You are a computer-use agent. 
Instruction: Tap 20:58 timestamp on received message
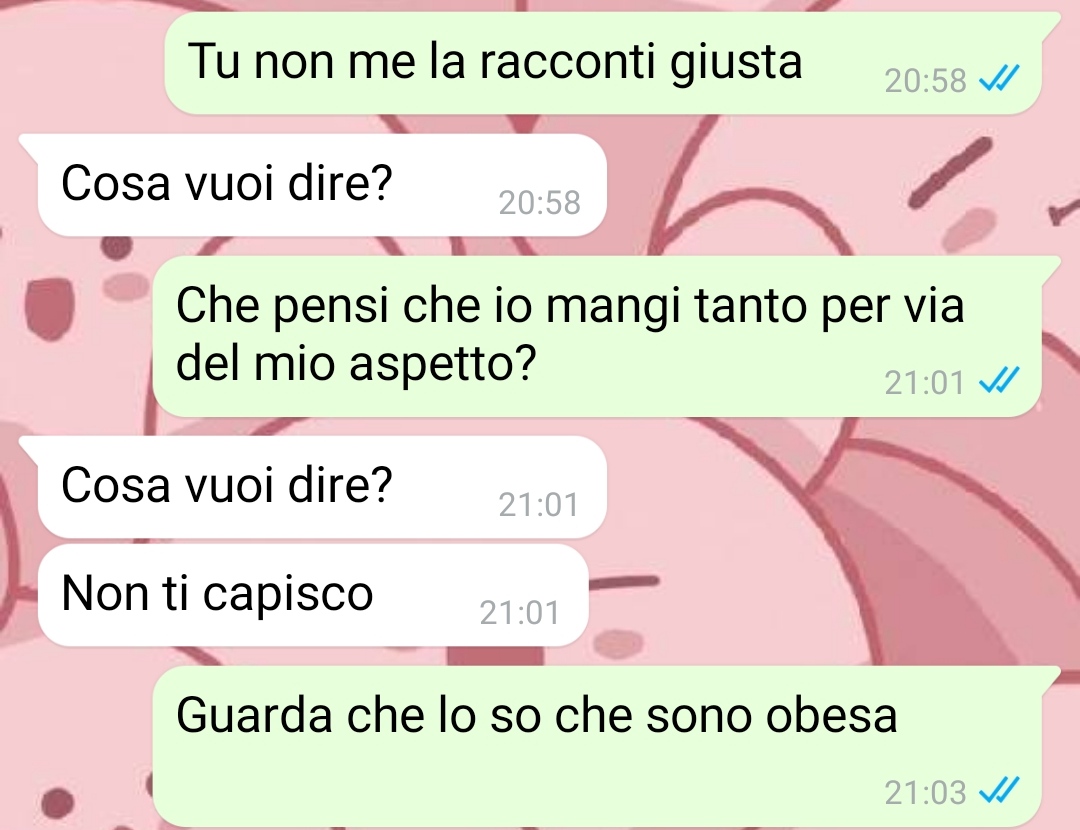(x=539, y=203)
